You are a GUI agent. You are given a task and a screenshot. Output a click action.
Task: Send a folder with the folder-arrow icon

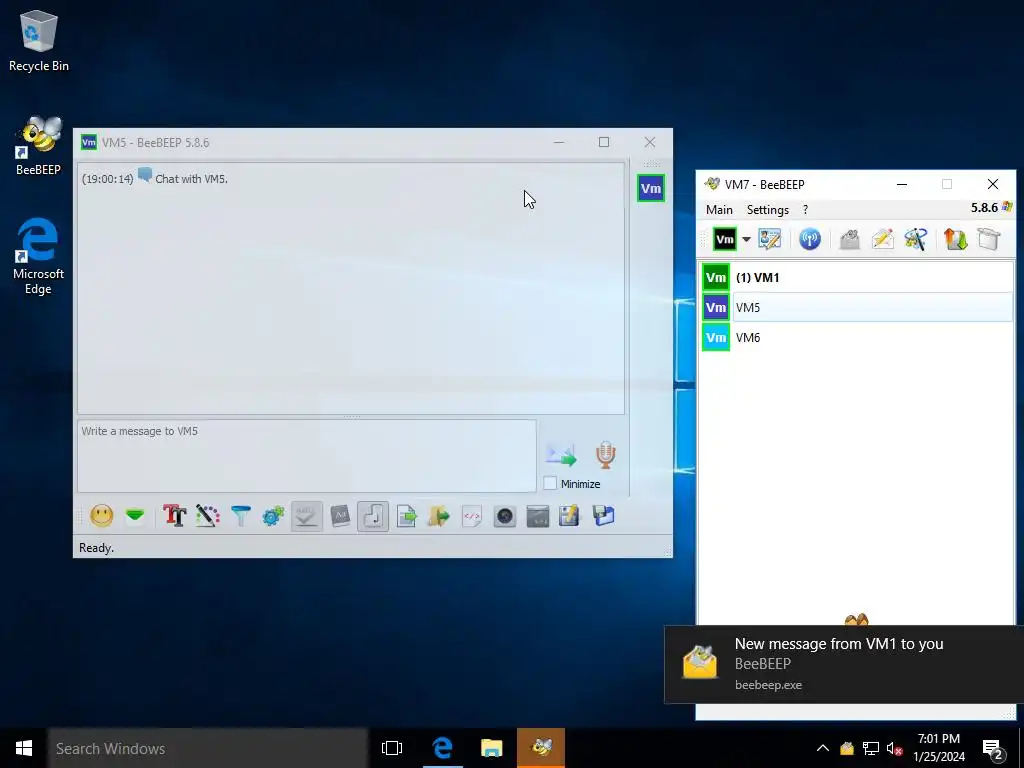coord(439,516)
